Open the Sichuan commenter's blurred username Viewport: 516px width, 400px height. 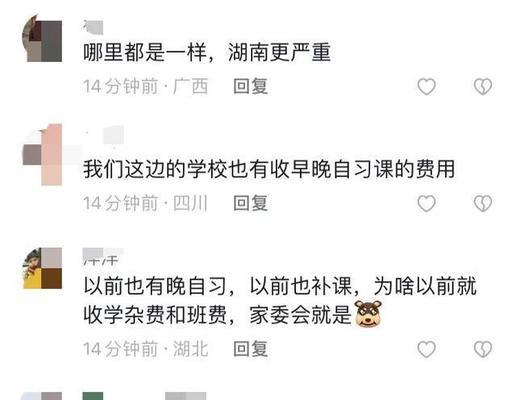click(x=104, y=135)
